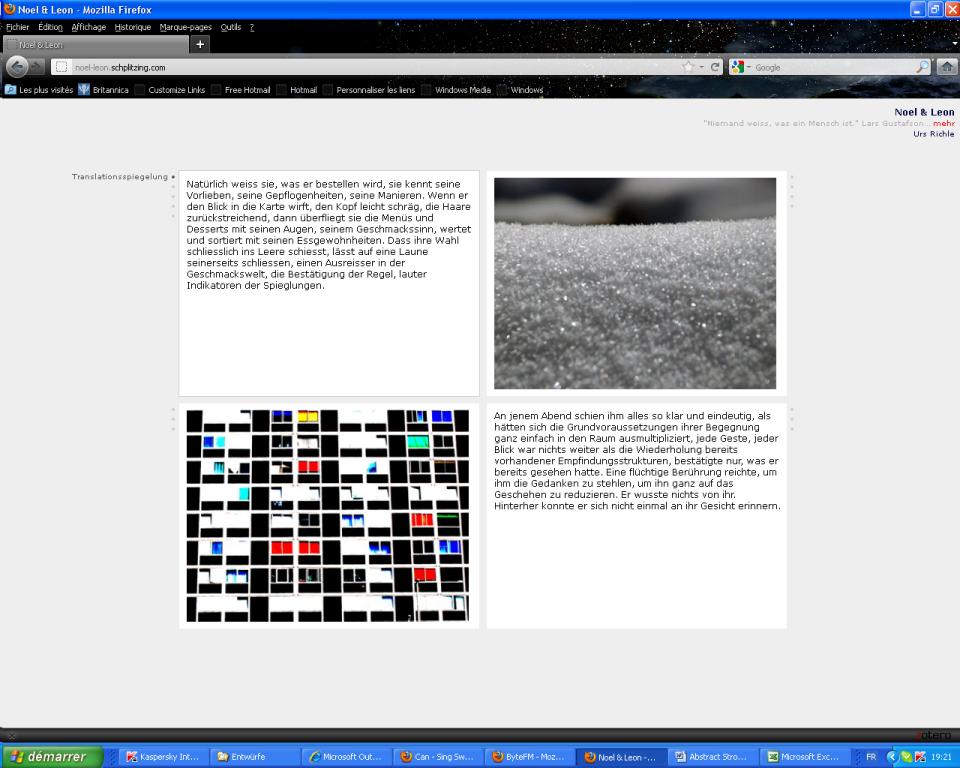
Task: Bookmark this page with the star icon
Action: click(688, 67)
